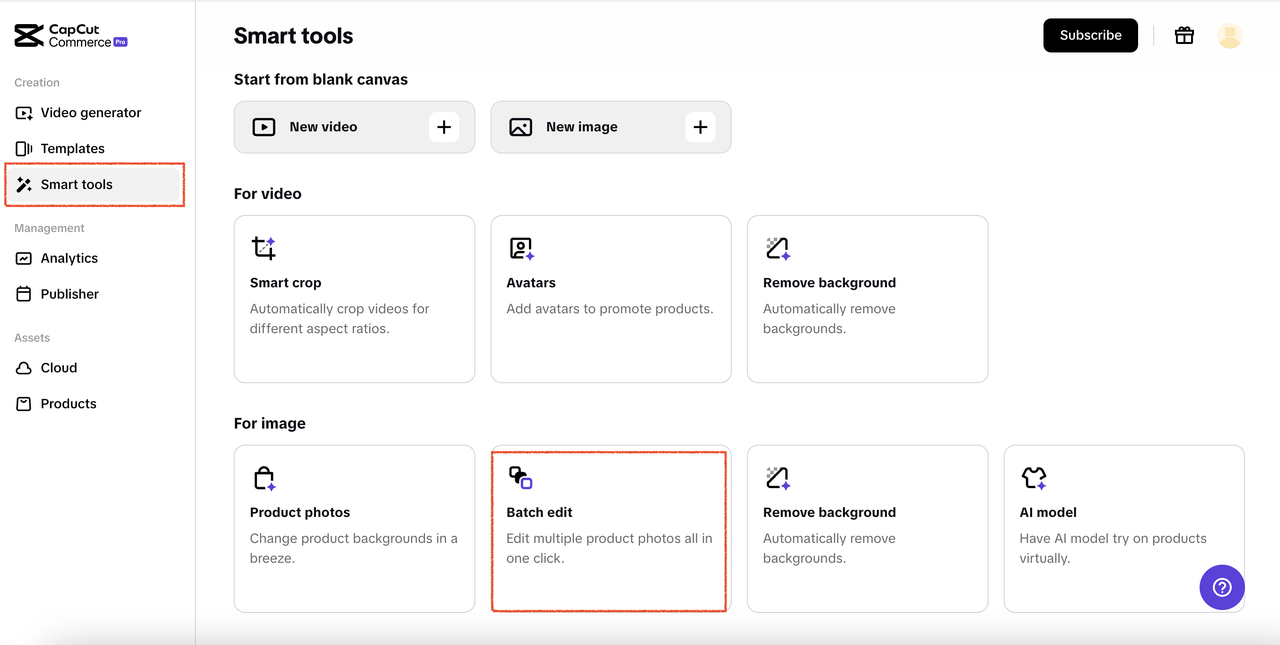
Task: Open the Analytics page
Action: tap(68, 258)
